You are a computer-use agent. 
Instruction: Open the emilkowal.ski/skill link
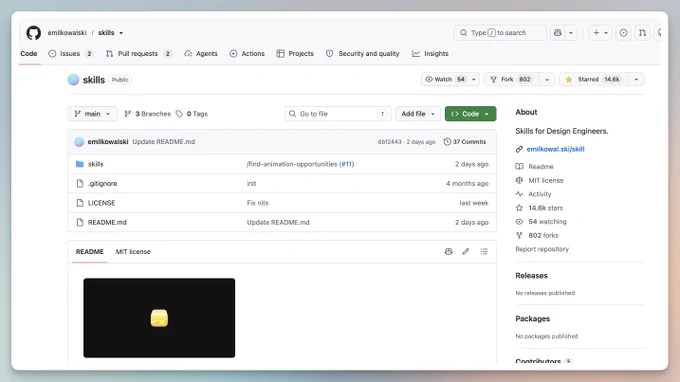(556, 149)
